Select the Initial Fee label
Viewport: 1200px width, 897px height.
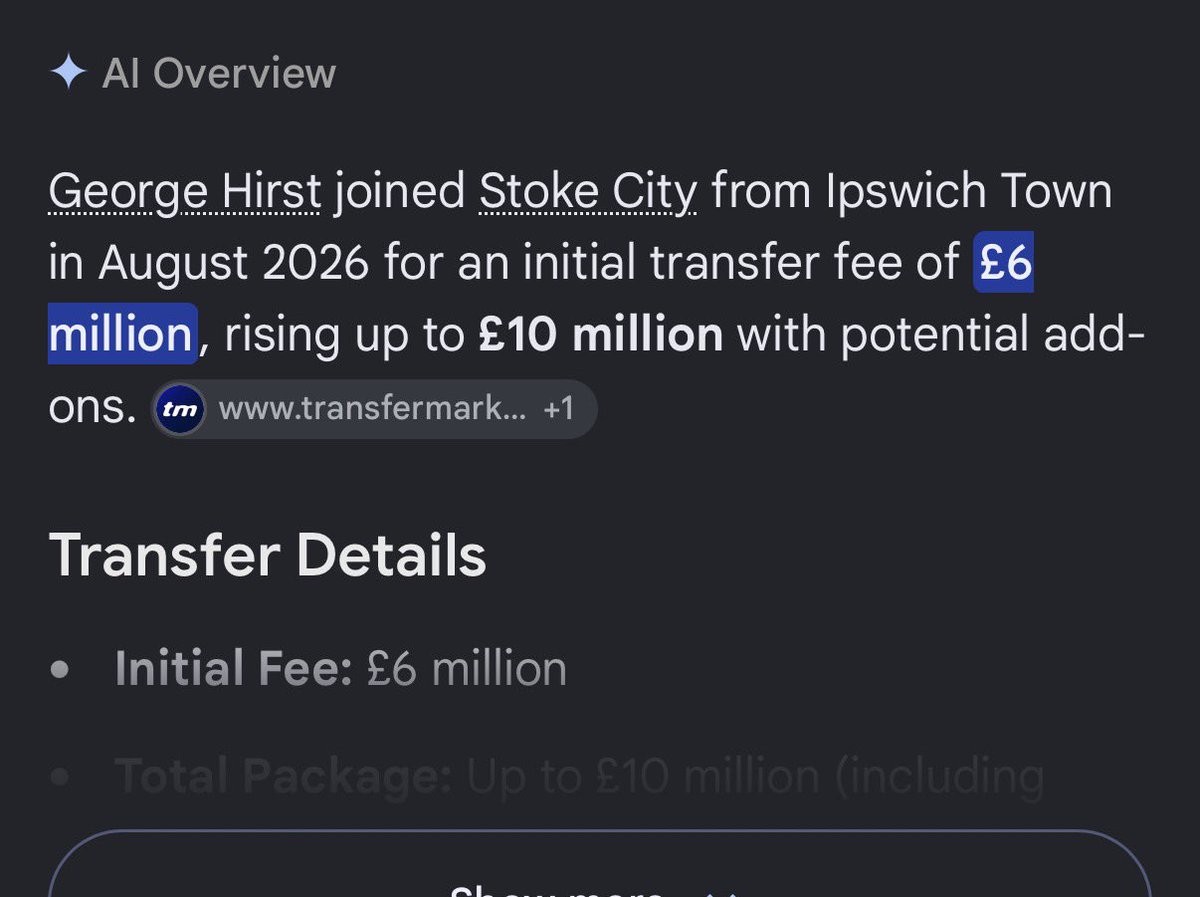click(234, 668)
